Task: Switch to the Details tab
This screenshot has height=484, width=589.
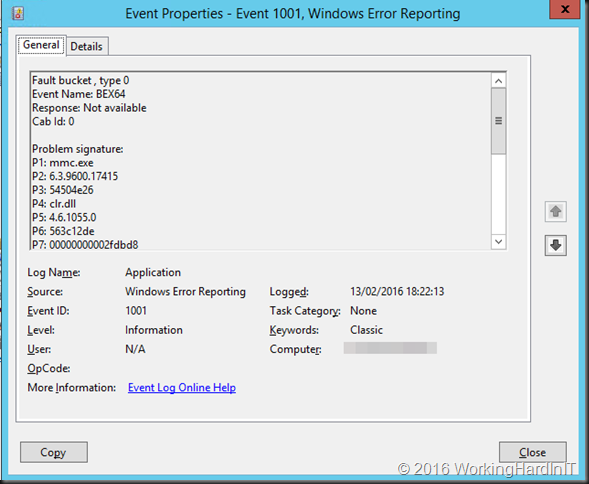Action: [86, 47]
